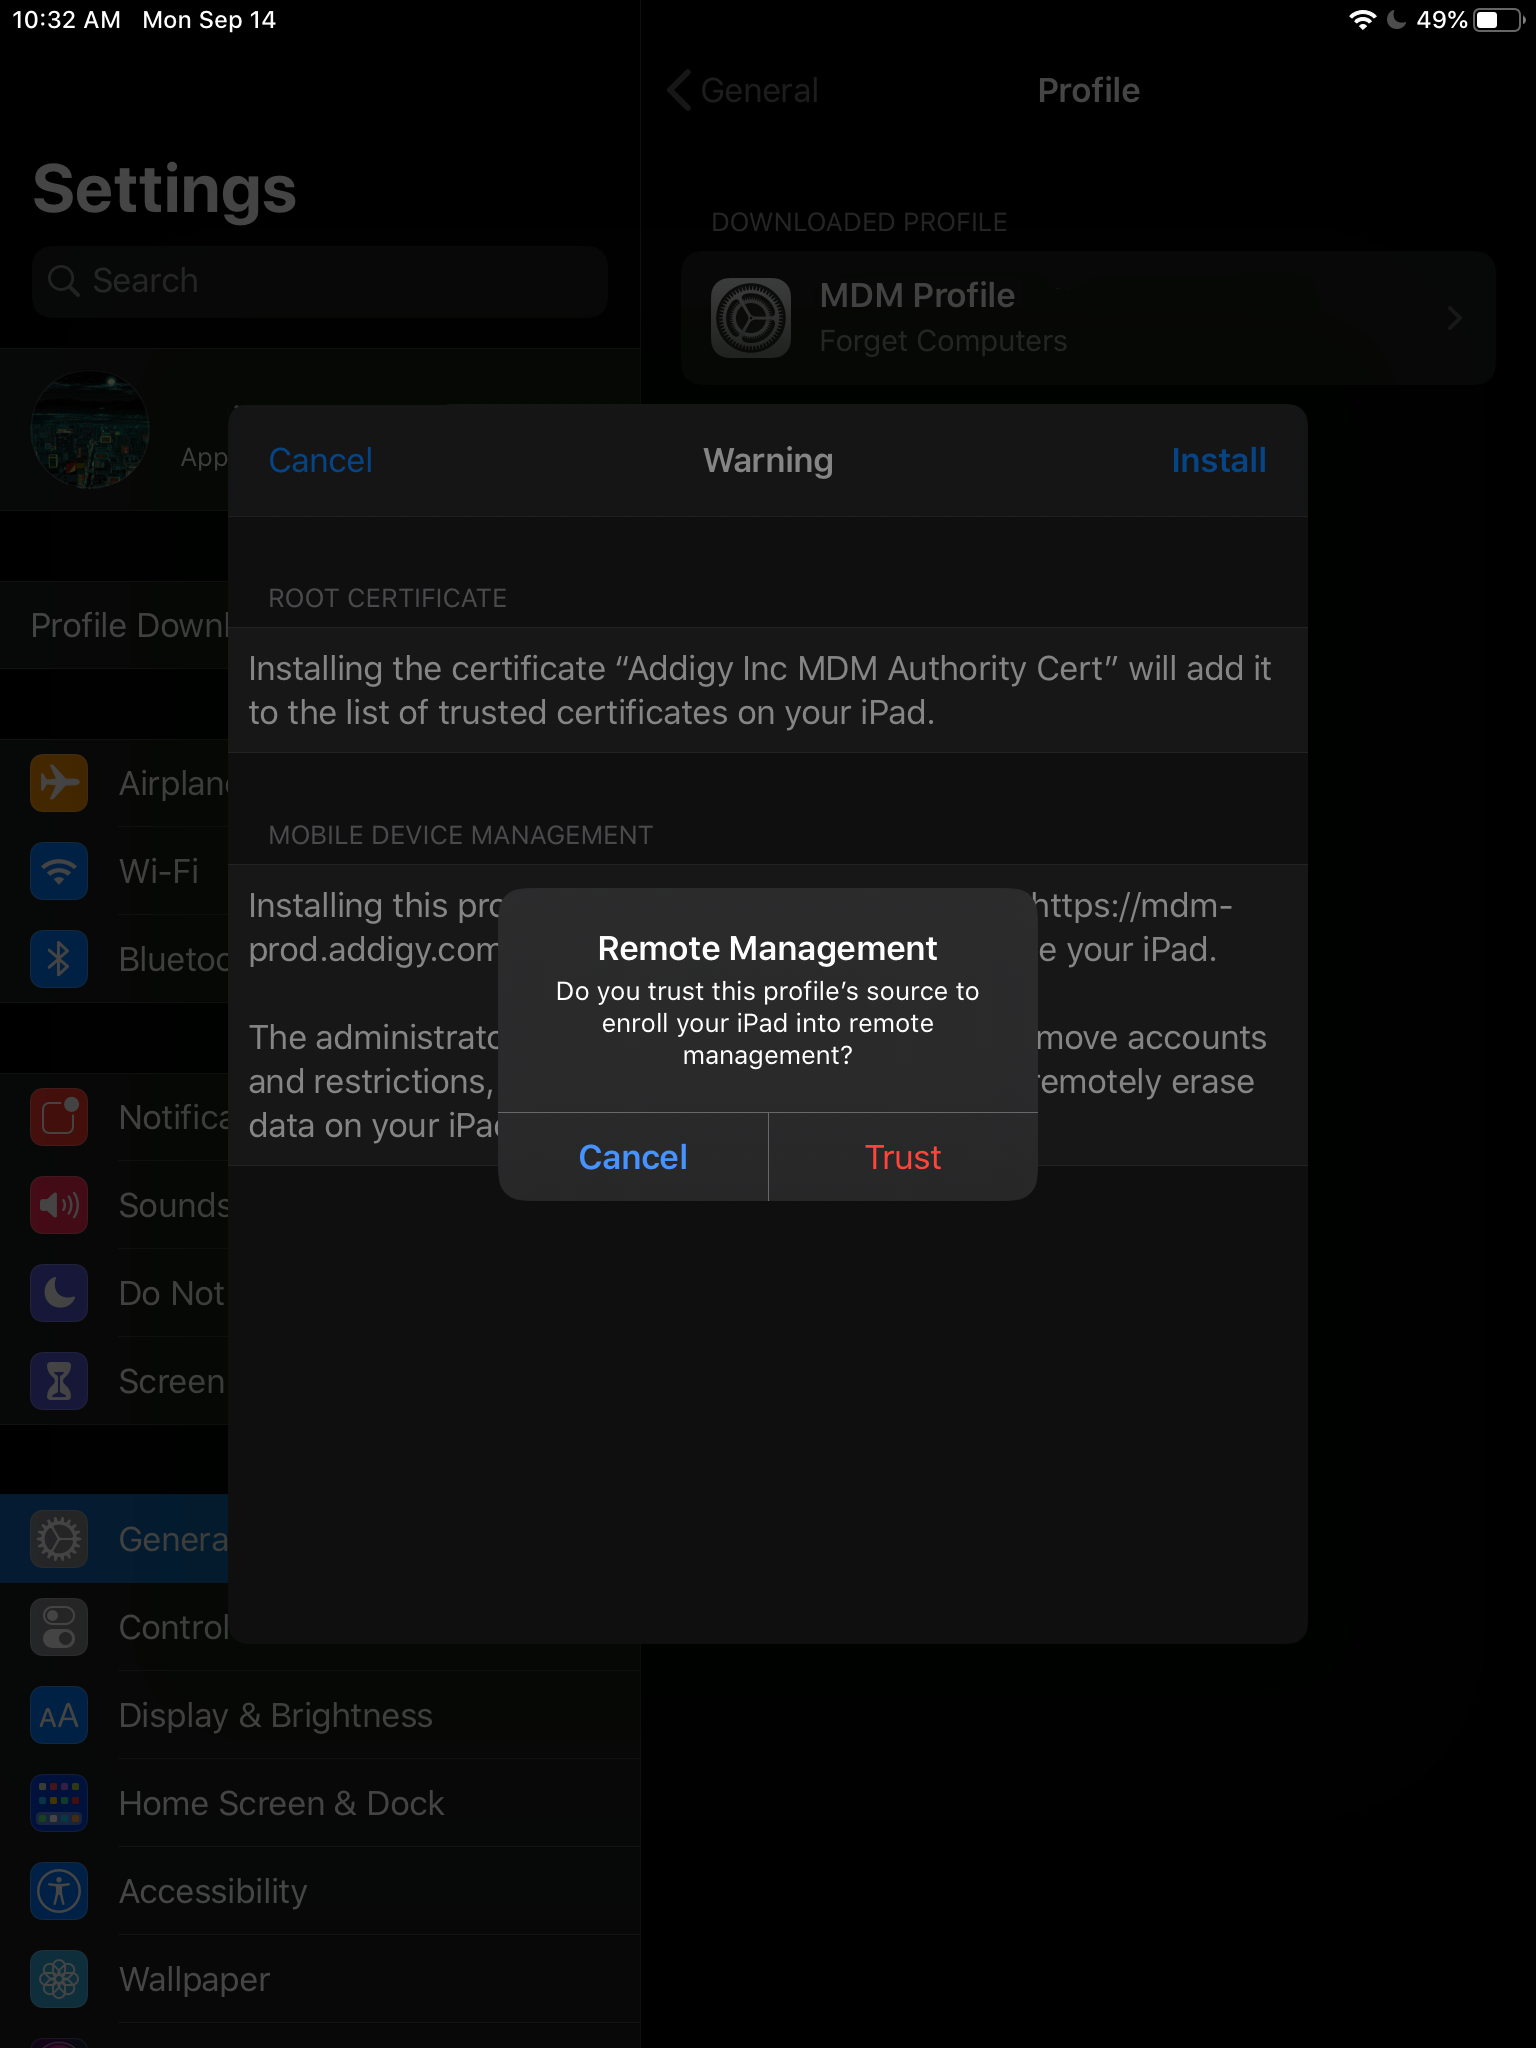This screenshot has height=2048, width=1536.
Task: Tap the "DOWNLOADED PROFILE" header
Action: (859, 222)
